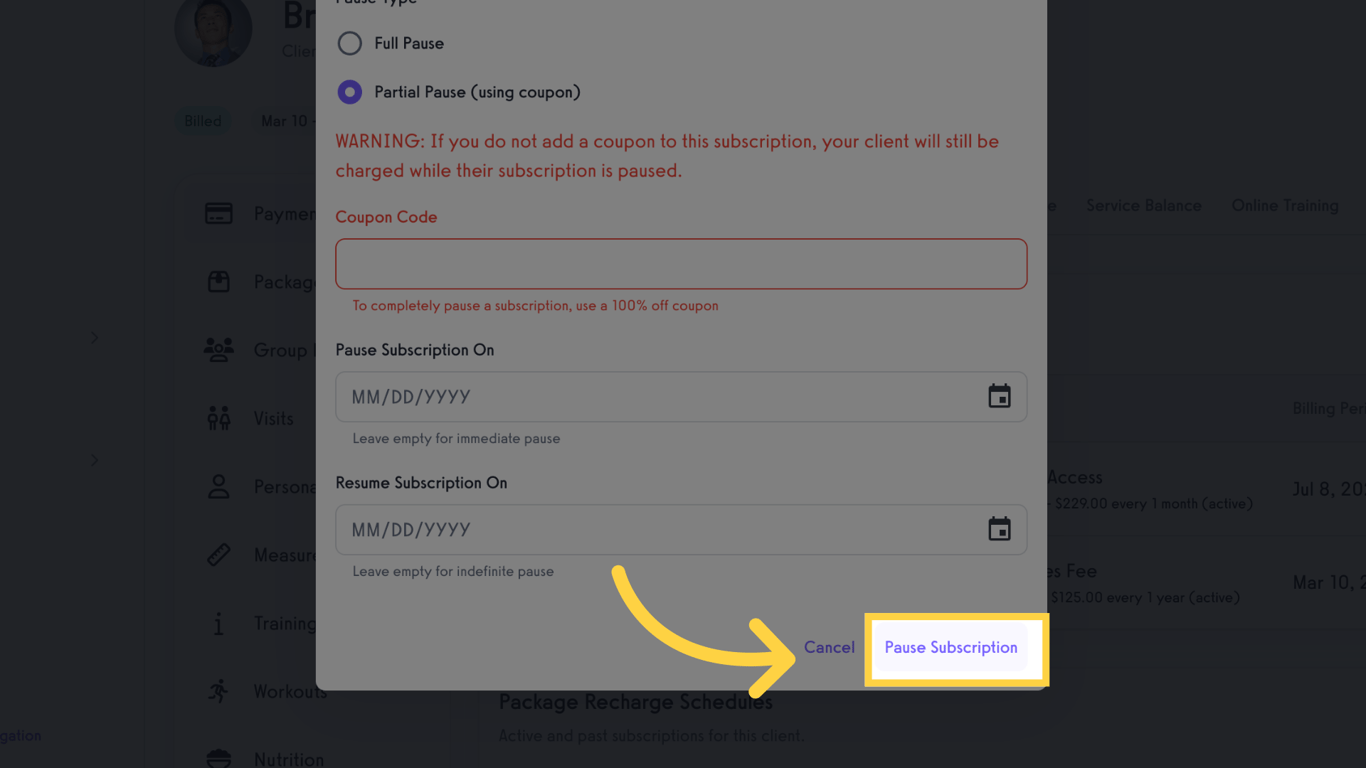This screenshot has width=1366, height=768.
Task: Select the Payments sidebar icon
Action: [218, 213]
